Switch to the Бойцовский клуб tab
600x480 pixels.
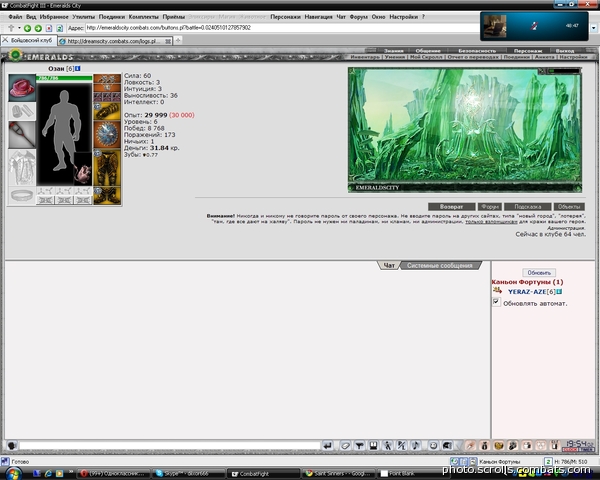[x=29, y=40]
